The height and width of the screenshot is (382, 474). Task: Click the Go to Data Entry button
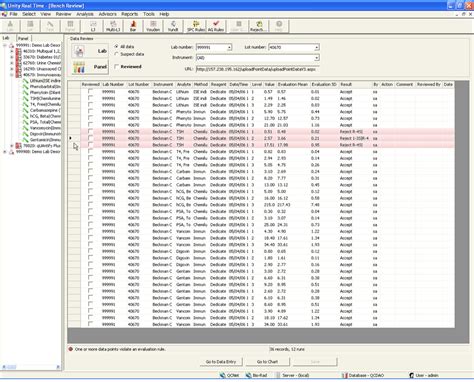221,362
